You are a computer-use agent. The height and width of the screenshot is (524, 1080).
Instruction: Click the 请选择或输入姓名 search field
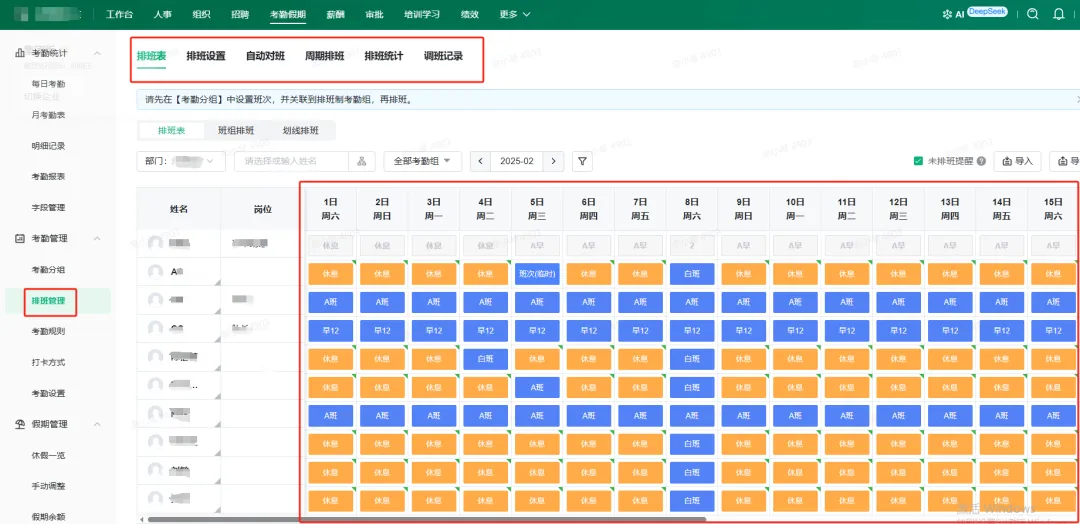click(291, 161)
